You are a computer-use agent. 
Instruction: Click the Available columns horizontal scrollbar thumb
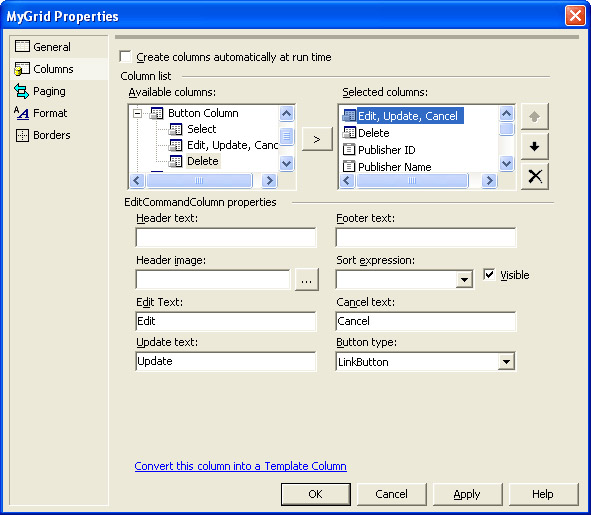pyautogui.click(x=199, y=181)
